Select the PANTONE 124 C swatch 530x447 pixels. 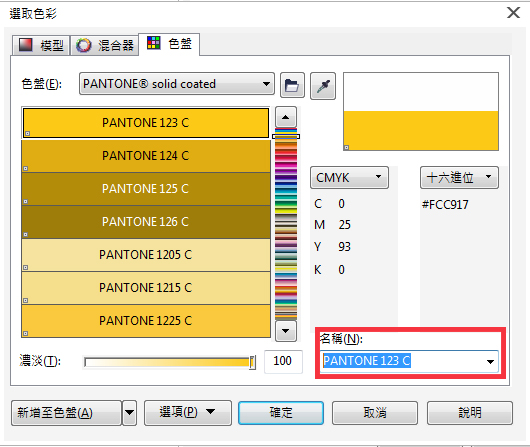point(146,156)
